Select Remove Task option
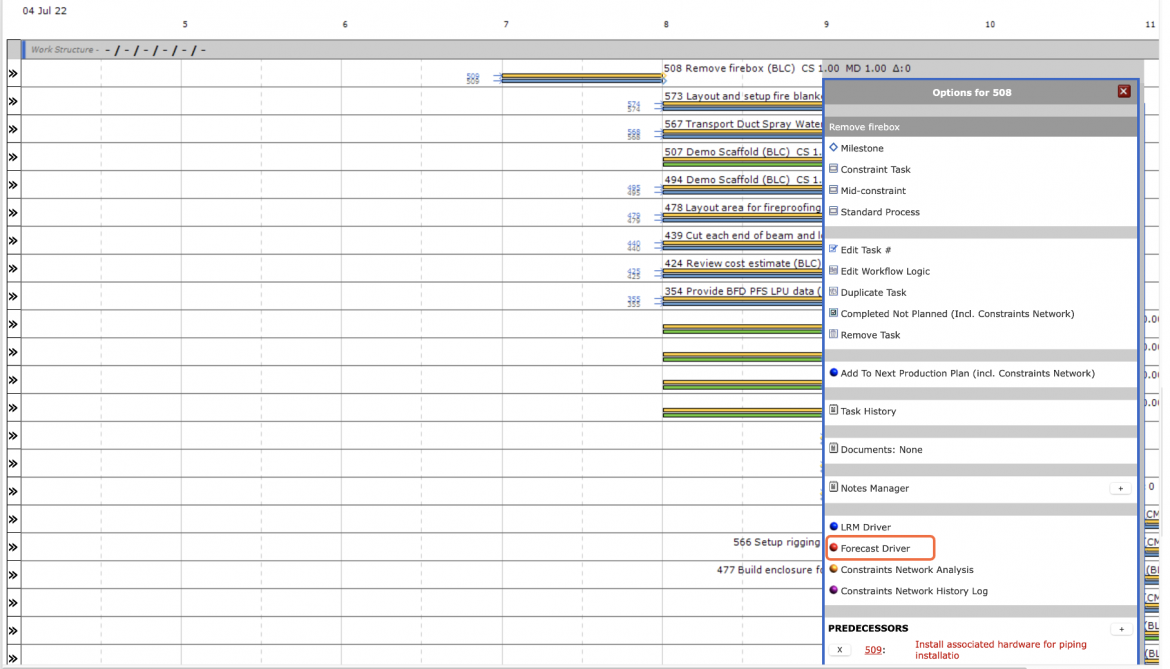 click(x=870, y=335)
